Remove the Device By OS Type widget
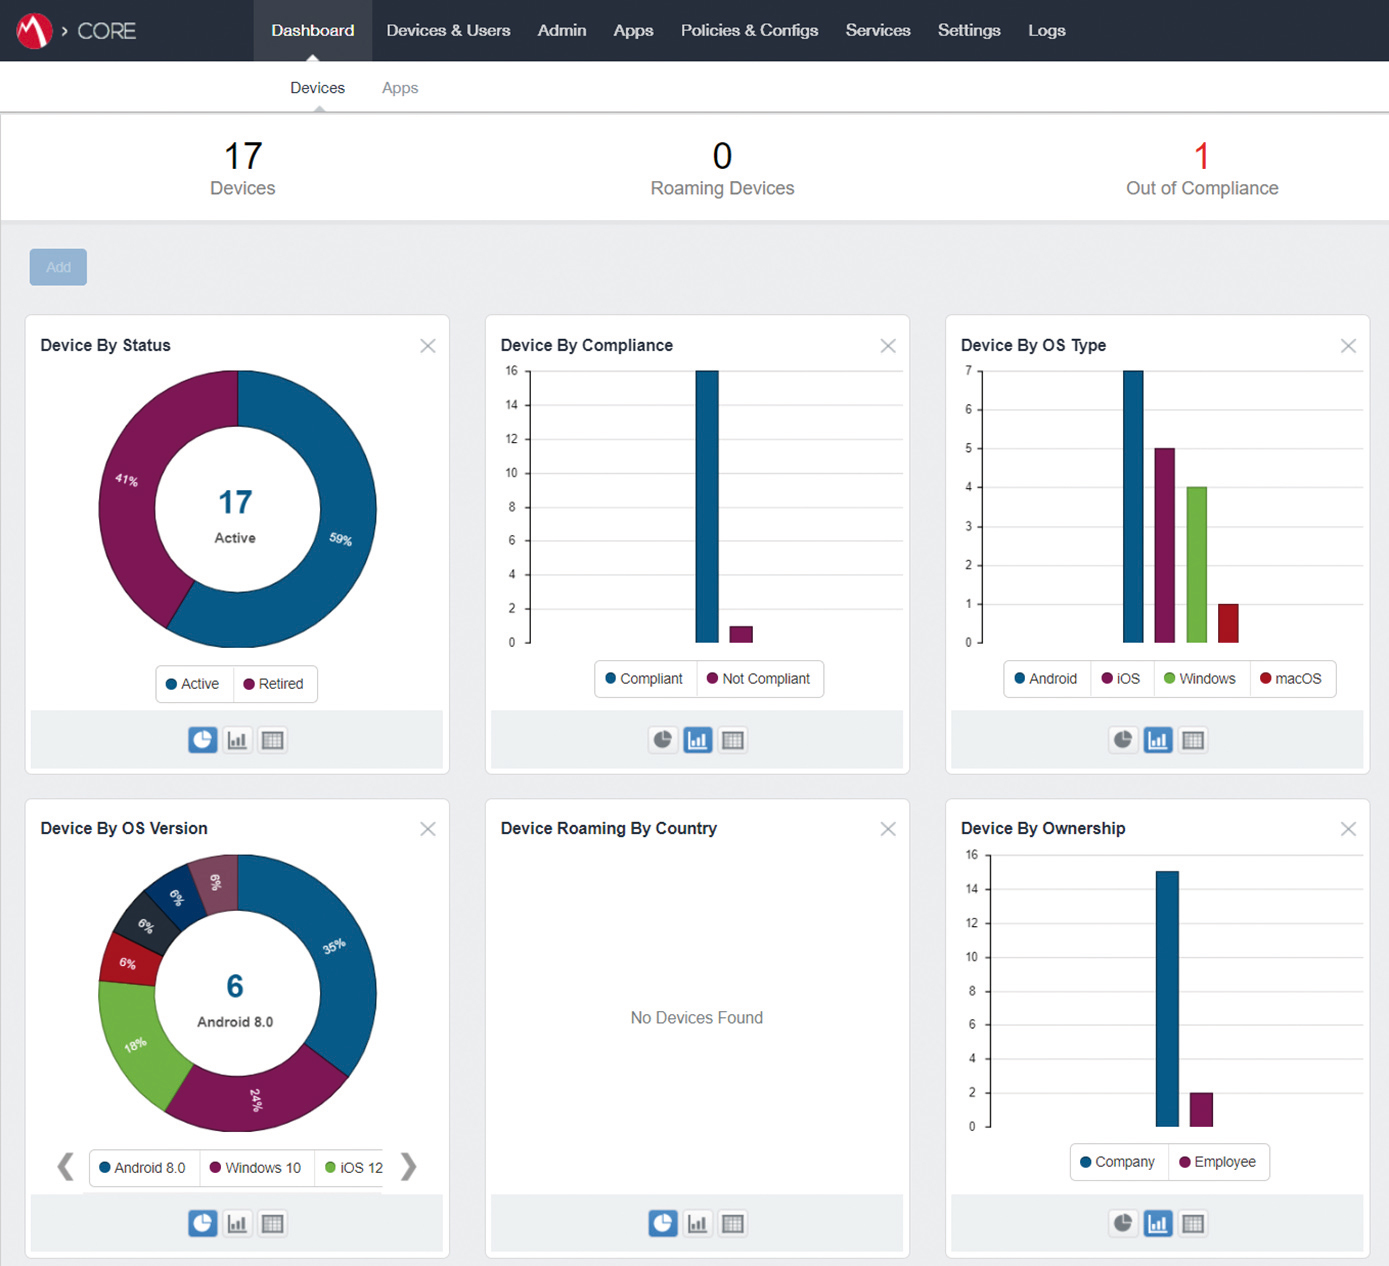 (1348, 346)
